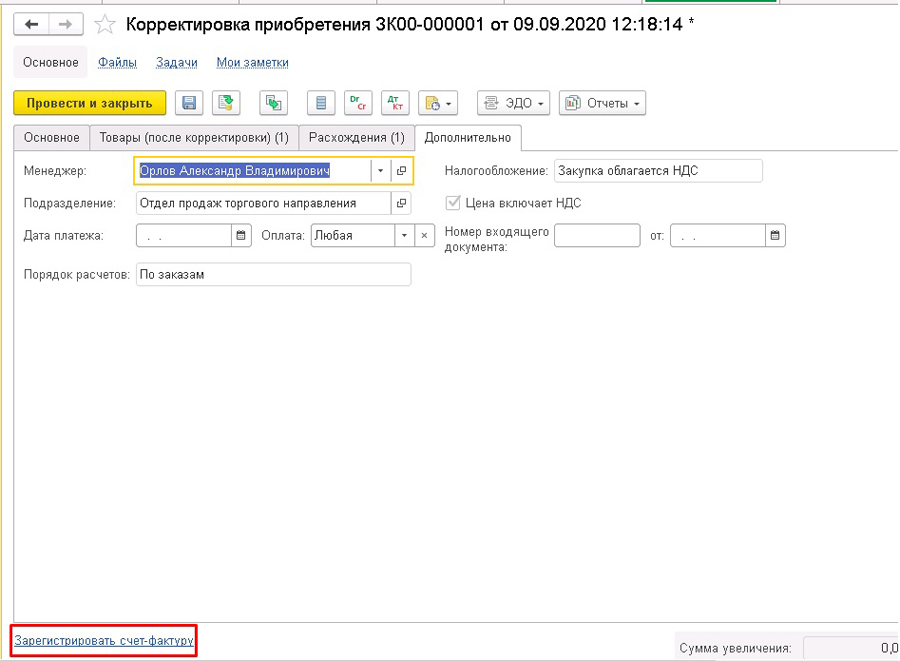
Task: Click Провести и закрыть button
Action: [89, 103]
